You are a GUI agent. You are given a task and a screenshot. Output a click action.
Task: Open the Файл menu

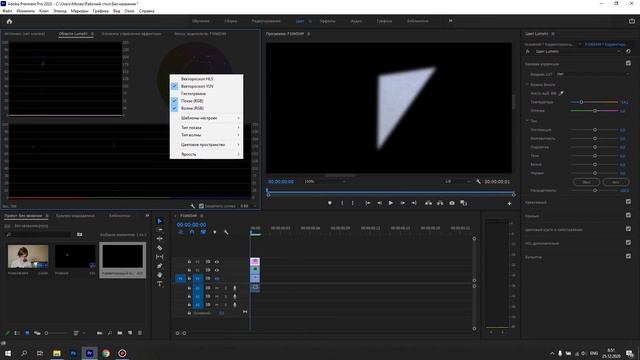pos(7,11)
